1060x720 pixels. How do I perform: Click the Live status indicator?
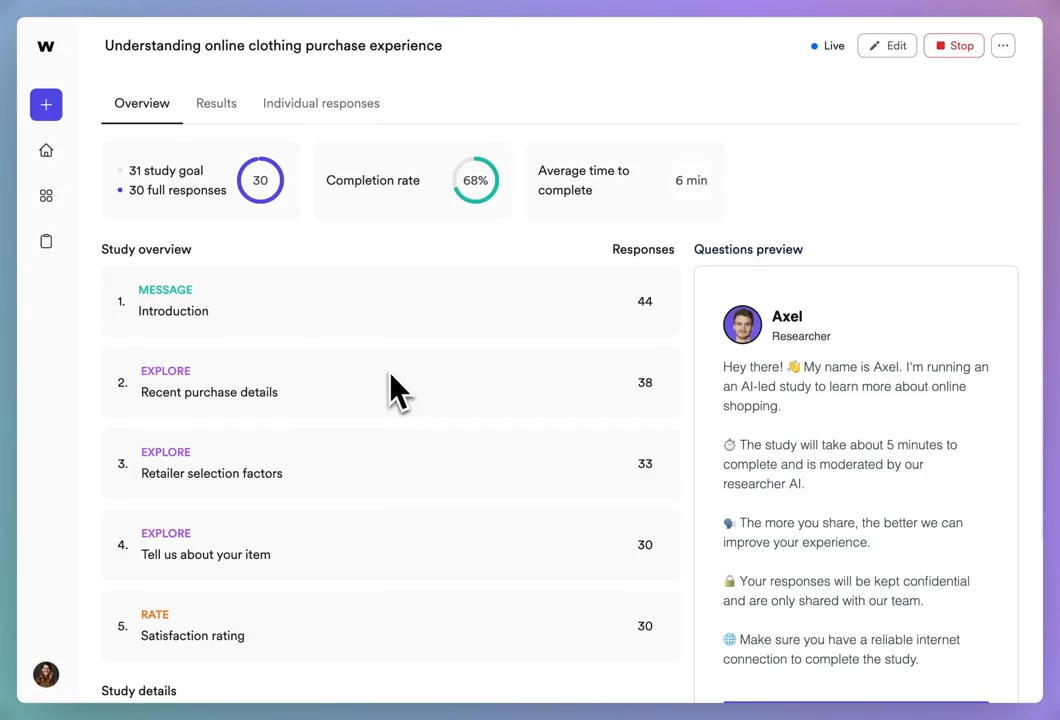click(828, 46)
